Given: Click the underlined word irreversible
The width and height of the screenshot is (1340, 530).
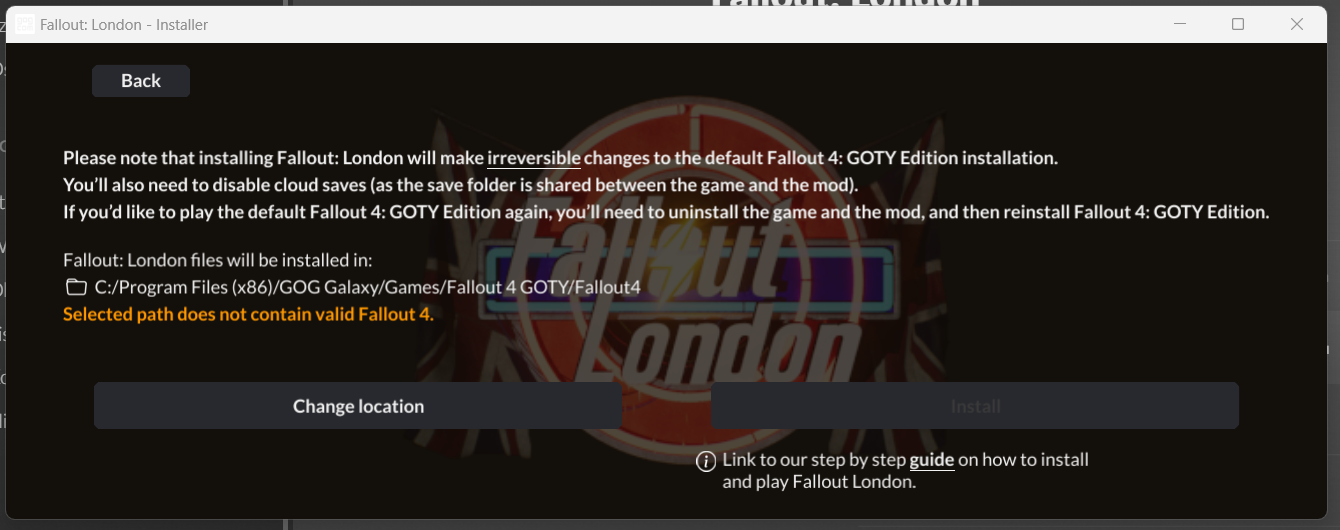Looking at the screenshot, I should click(534, 158).
